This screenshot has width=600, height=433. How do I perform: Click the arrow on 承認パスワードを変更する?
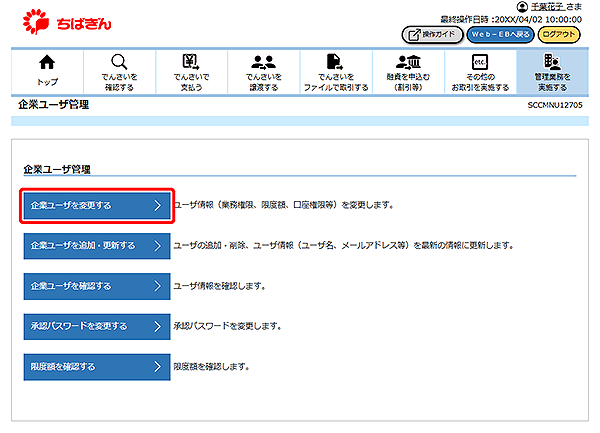(x=158, y=326)
